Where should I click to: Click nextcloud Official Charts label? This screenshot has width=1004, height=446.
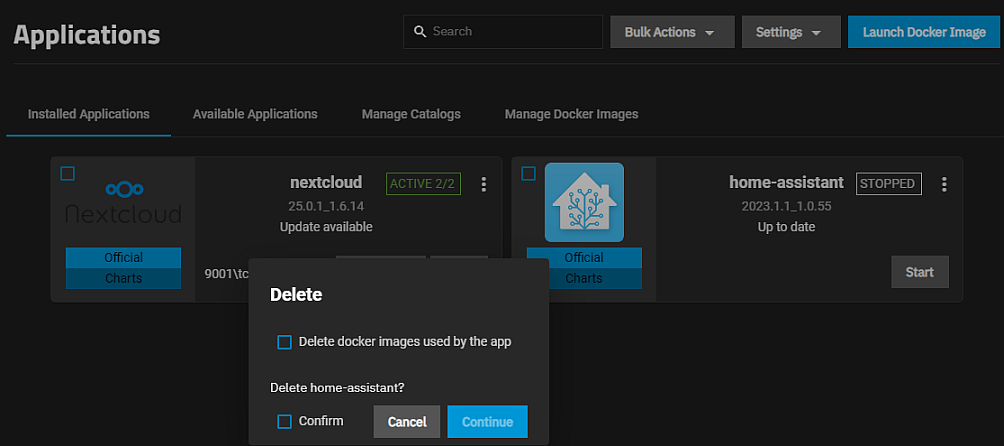coord(124,268)
